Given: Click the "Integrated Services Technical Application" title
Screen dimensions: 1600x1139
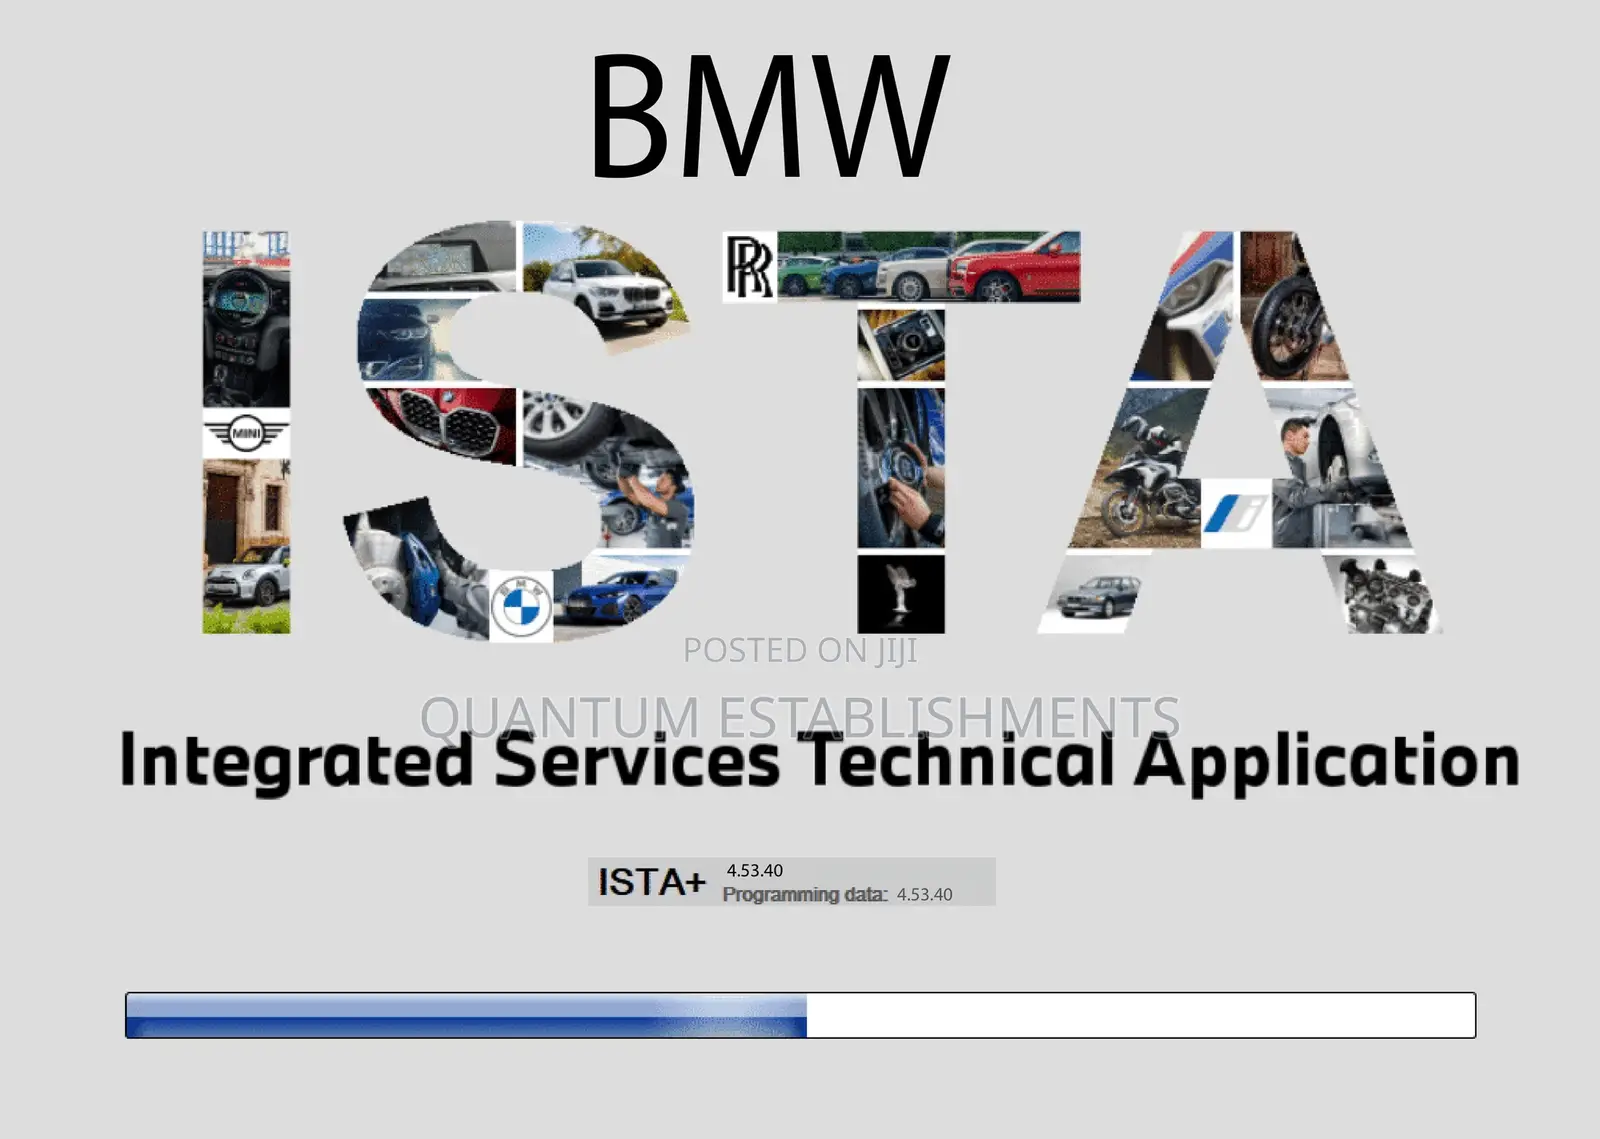Looking at the screenshot, I should click(x=819, y=762).
